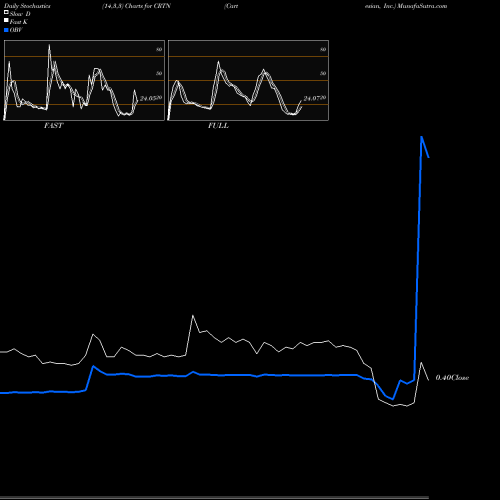
Task: Click the blue OBV legend swatch
Action: pyautogui.click(x=6, y=30)
